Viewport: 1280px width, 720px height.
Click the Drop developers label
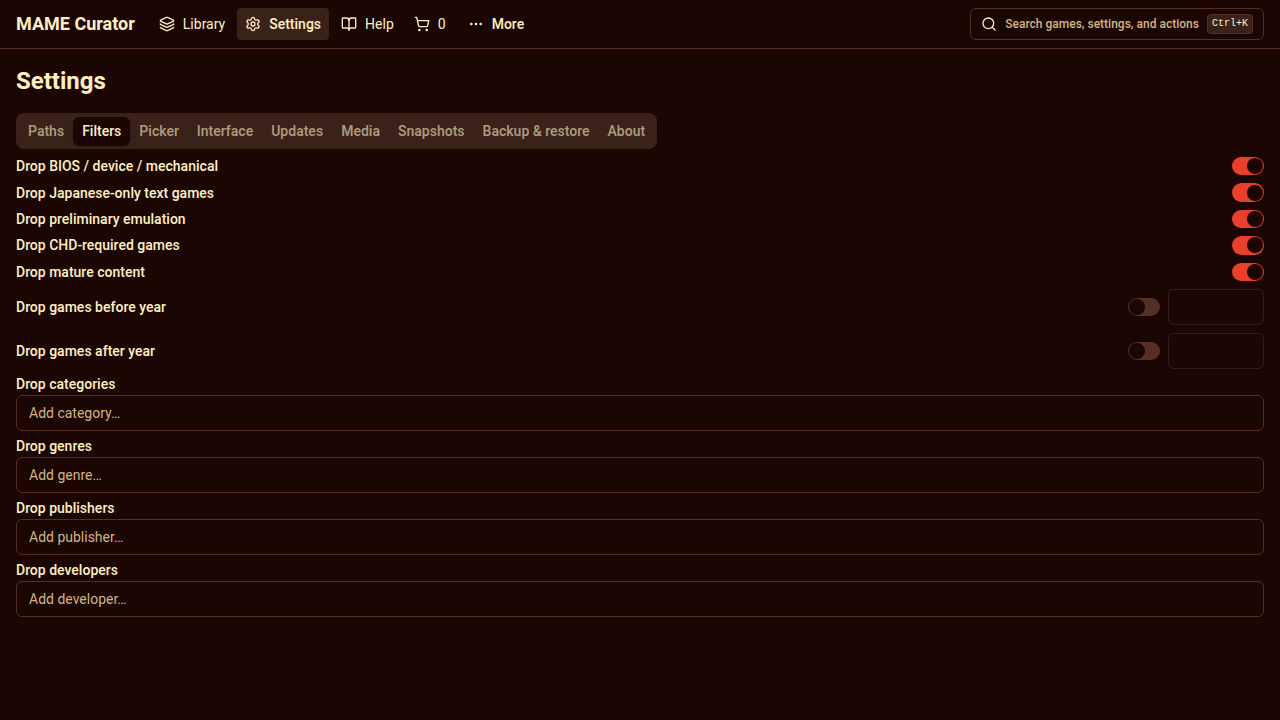click(x=67, y=570)
